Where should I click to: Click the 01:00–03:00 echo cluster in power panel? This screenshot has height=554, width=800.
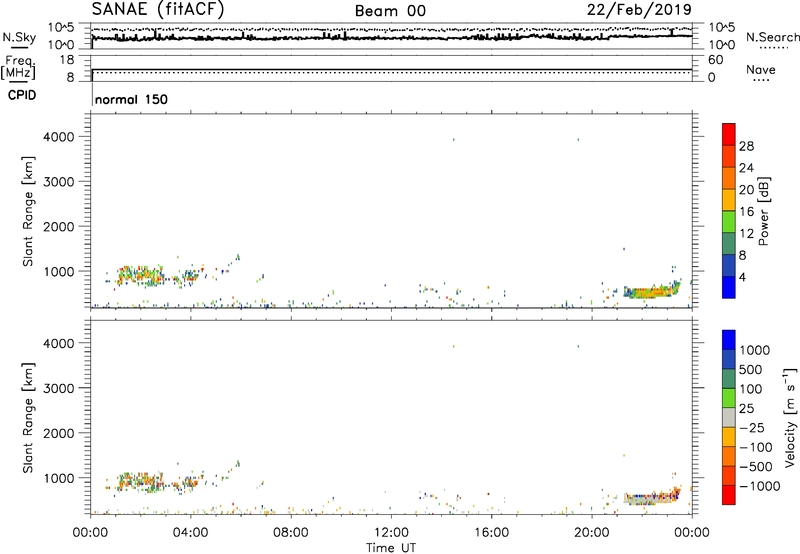pyautogui.click(x=140, y=276)
